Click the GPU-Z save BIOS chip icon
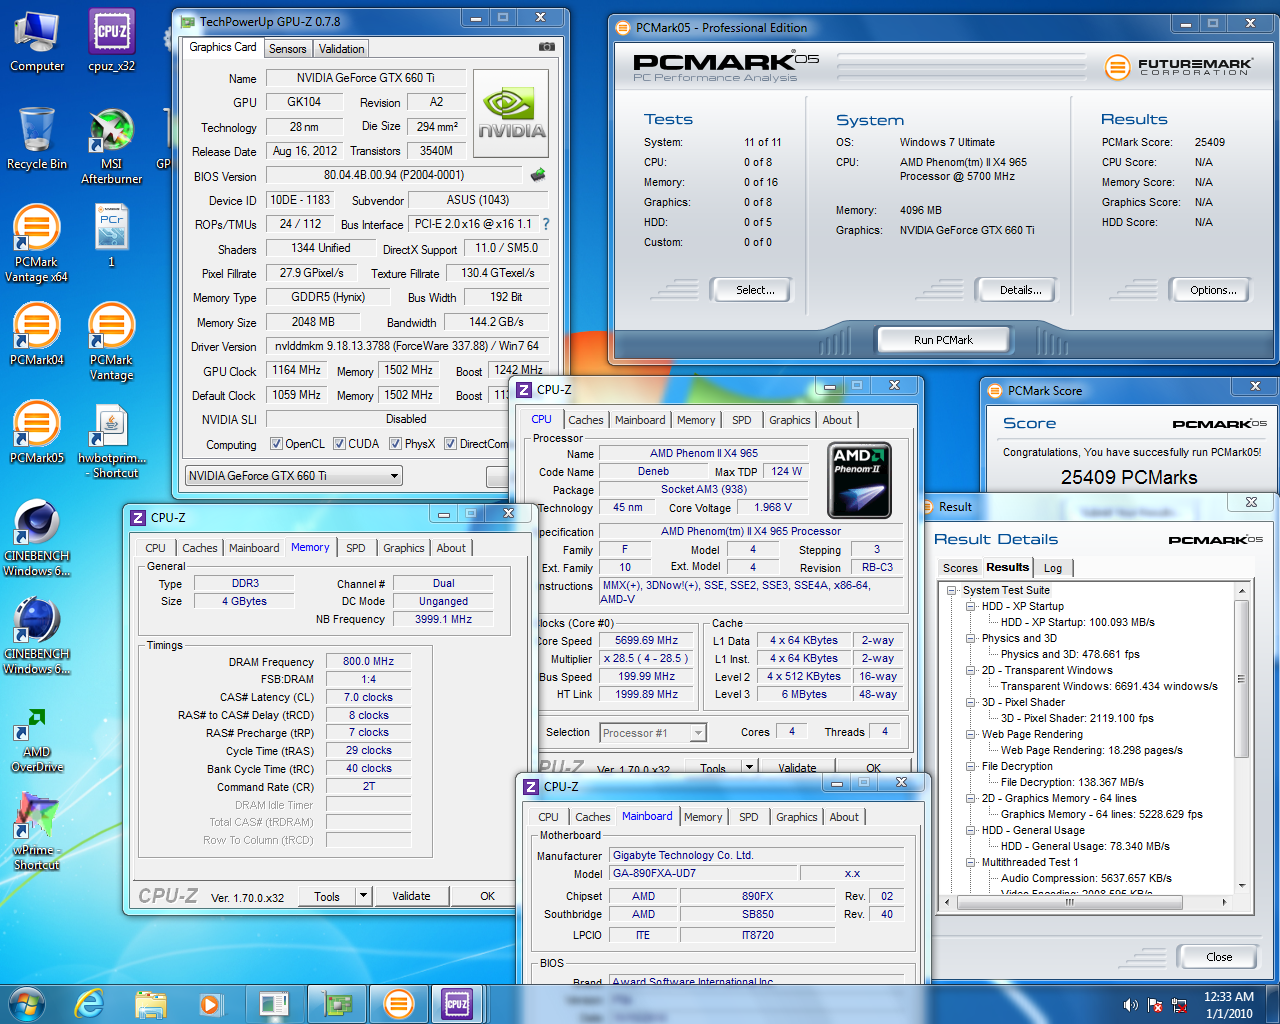This screenshot has height=1024, width=1280. [x=538, y=175]
